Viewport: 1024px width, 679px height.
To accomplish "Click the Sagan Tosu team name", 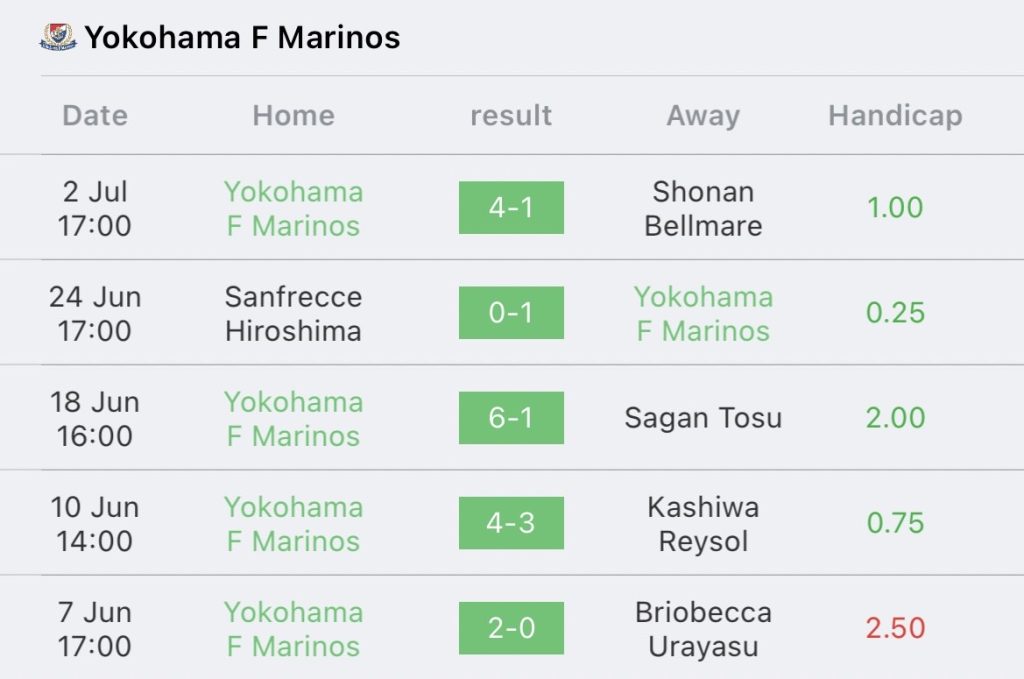I will 703,418.
